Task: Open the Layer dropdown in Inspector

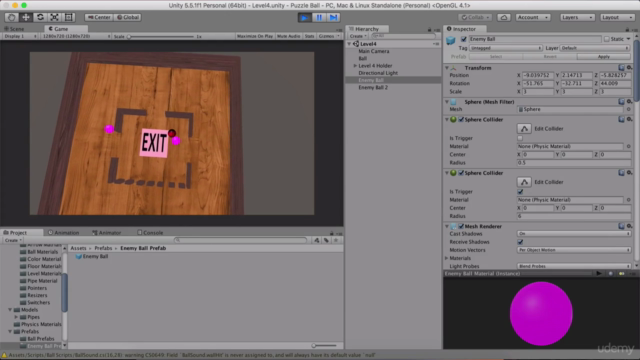Action: click(x=594, y=48)
